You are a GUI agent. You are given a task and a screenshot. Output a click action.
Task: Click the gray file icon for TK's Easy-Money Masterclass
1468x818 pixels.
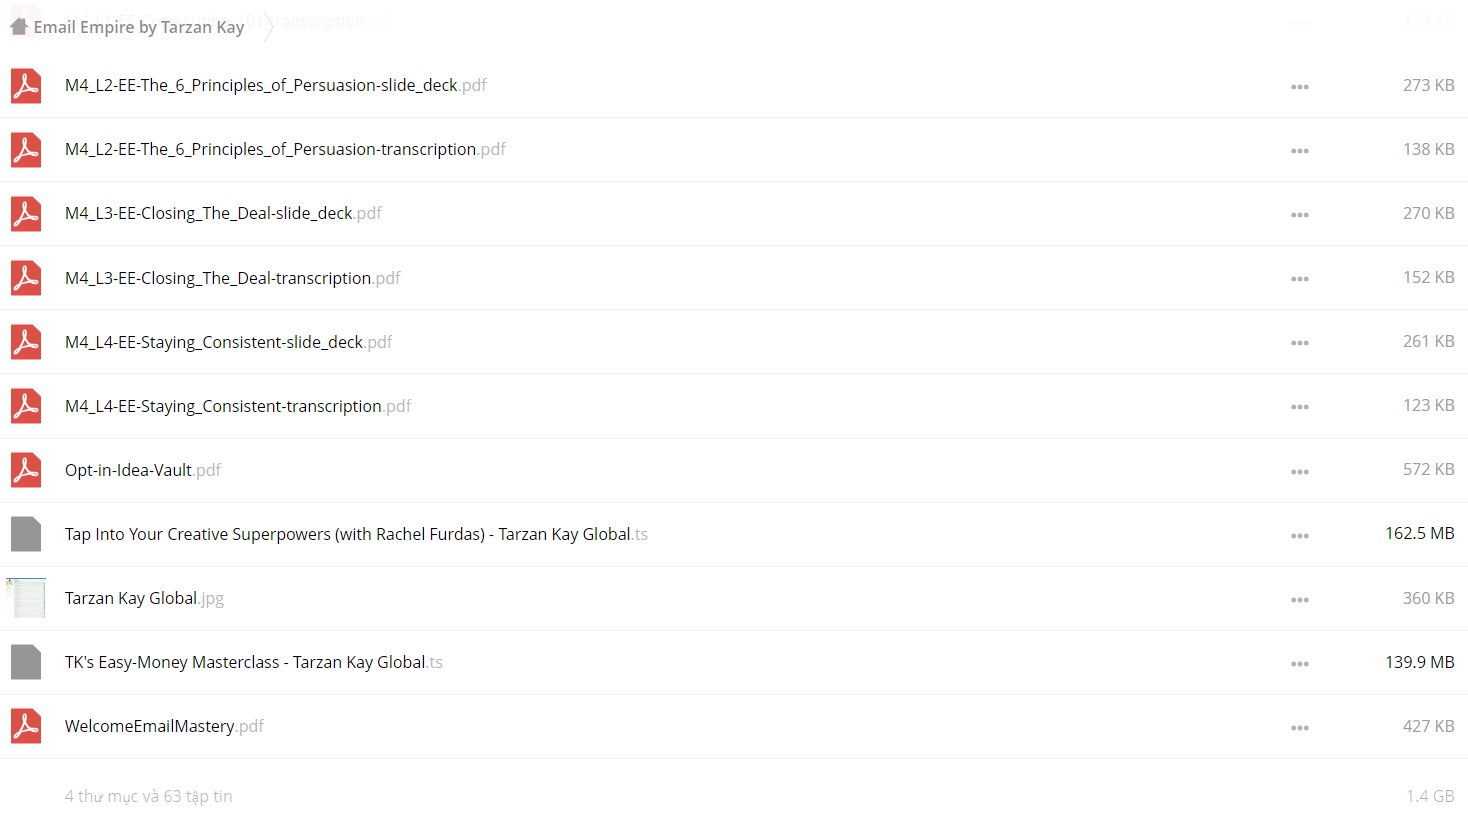tap(26, 662)
